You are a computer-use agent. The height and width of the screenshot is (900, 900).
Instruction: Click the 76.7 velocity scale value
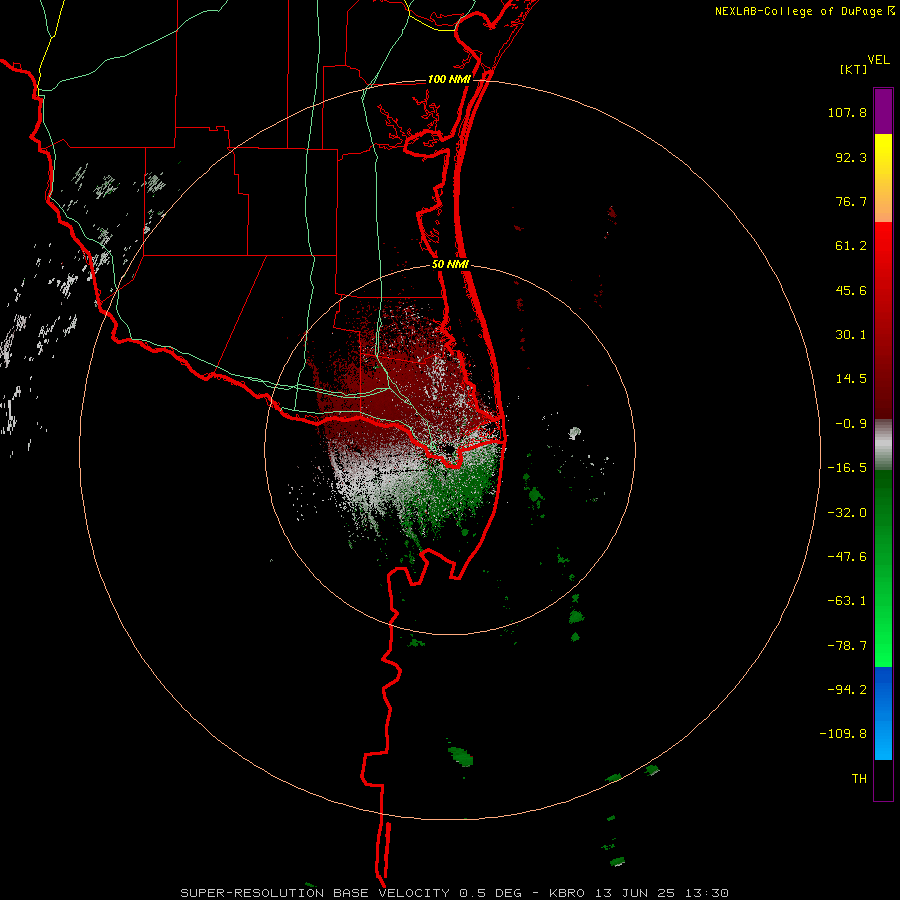pyautogui.click(x=851, y=201)
